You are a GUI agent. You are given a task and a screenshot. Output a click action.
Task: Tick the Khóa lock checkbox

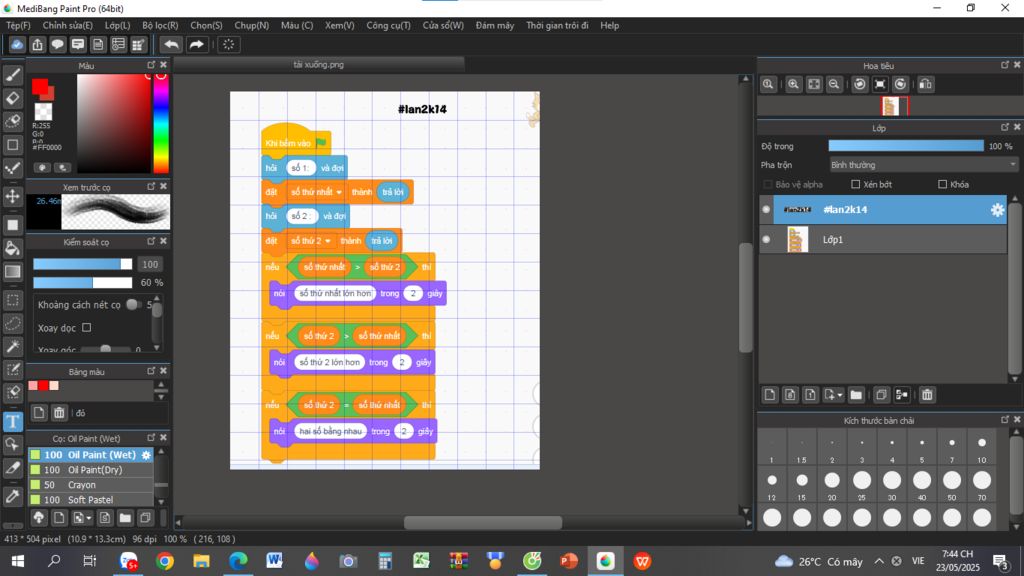tap(942, 184)
